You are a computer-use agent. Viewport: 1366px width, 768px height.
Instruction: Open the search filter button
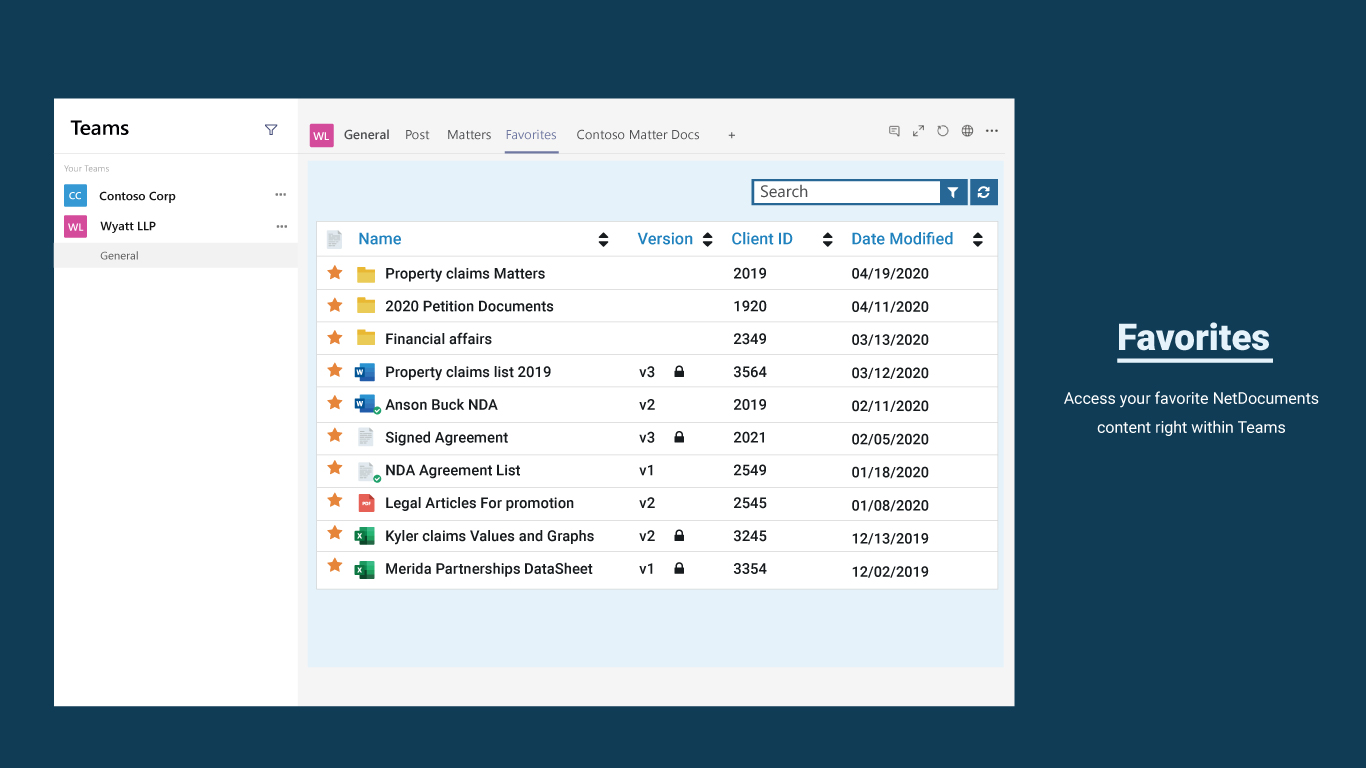pos(954,192)
